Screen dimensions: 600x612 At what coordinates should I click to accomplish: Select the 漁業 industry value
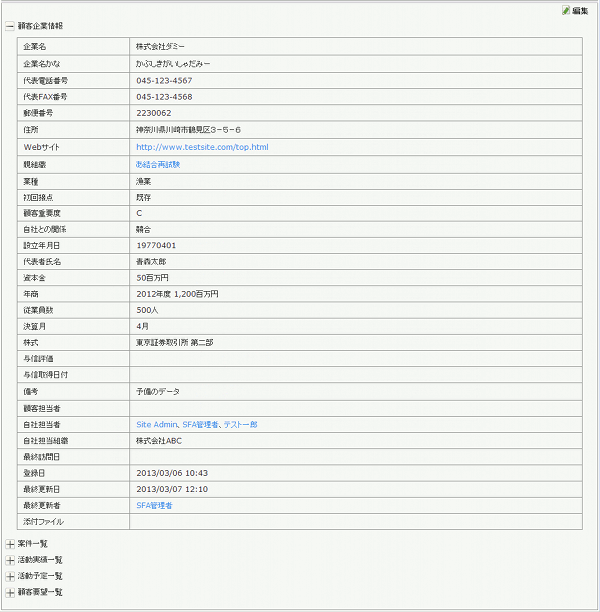143,181
